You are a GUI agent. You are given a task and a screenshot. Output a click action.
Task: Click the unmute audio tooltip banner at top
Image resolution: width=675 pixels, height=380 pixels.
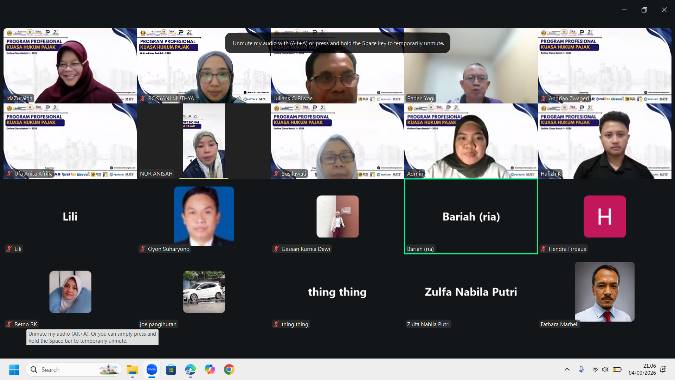338,43
